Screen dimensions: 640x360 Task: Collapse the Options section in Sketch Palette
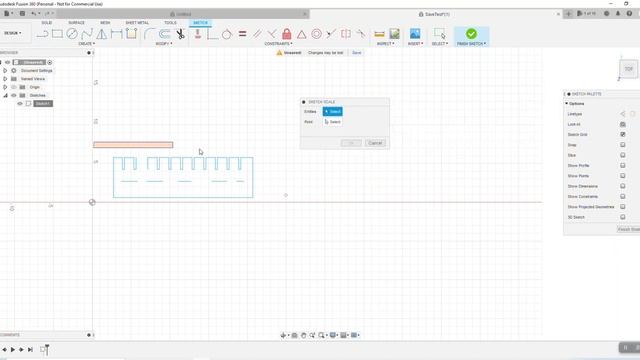[x=567, y=104]
